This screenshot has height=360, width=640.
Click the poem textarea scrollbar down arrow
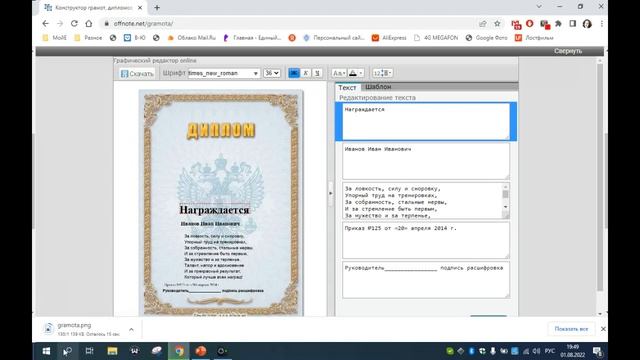(506, 207)
